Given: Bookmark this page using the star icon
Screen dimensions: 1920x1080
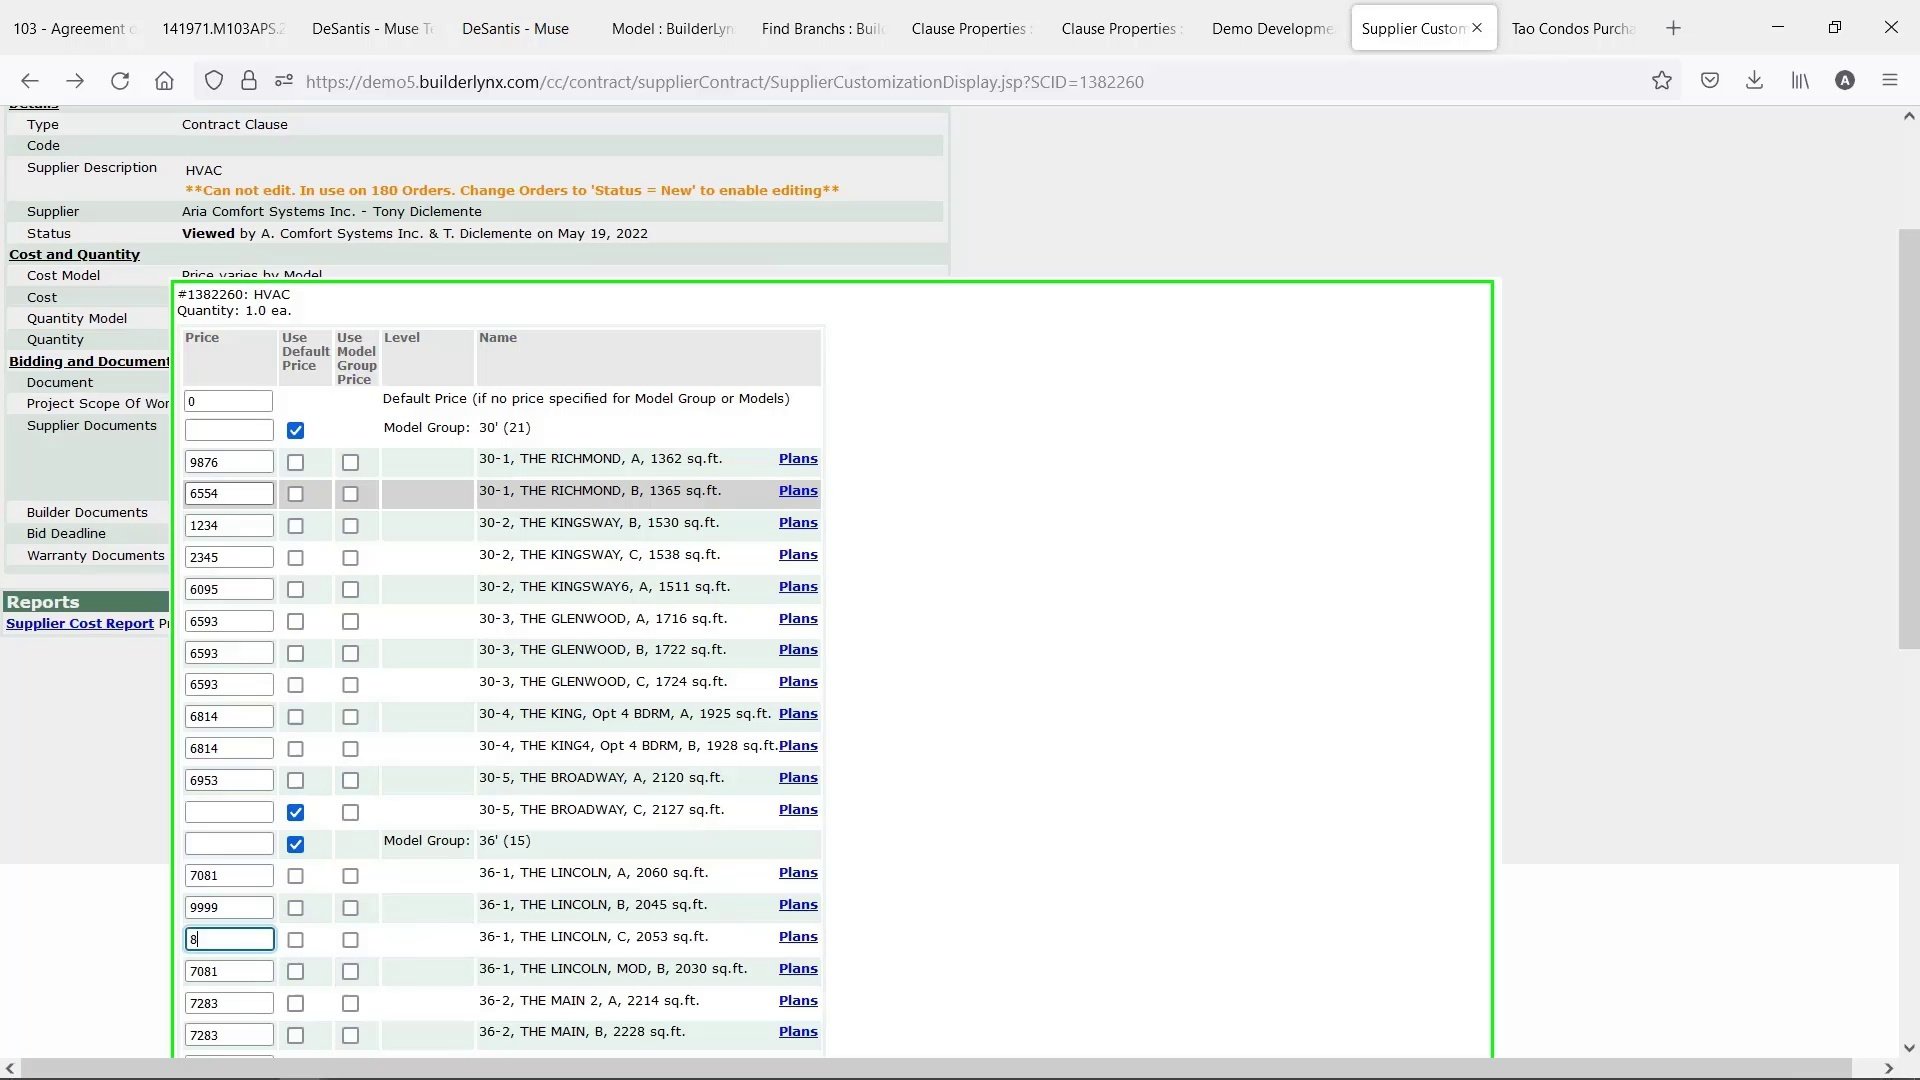Looking at the screenshot, I should 1663,81.
